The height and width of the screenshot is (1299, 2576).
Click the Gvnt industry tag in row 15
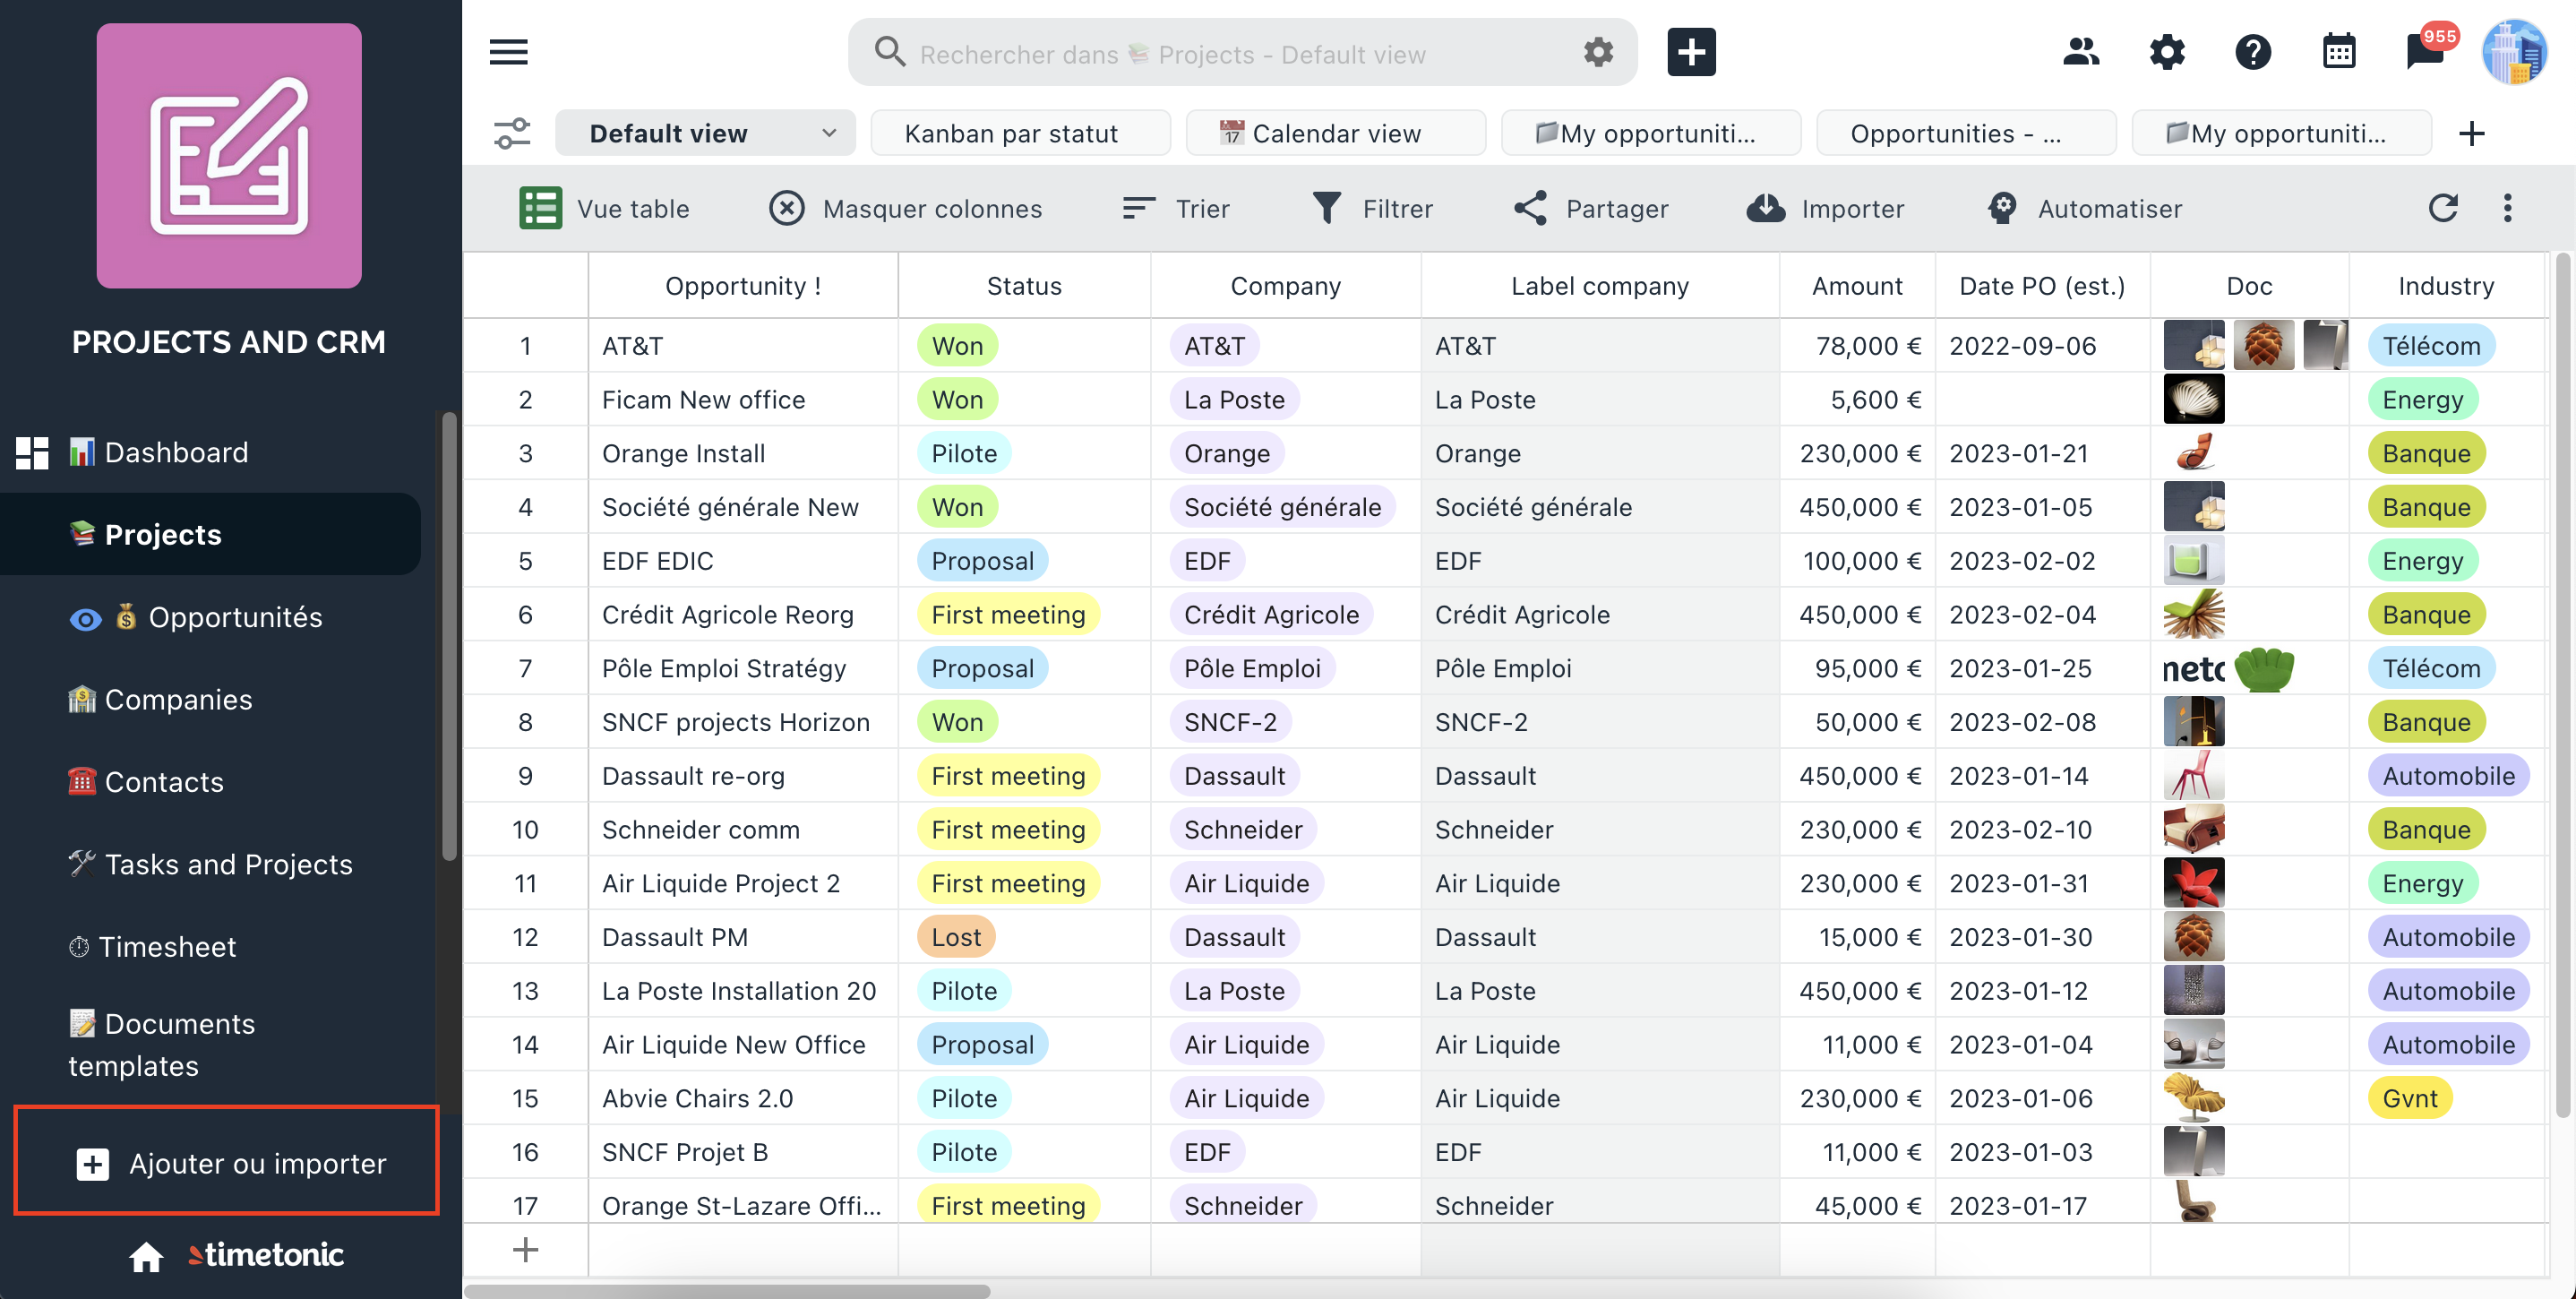coord(2409,1098)
